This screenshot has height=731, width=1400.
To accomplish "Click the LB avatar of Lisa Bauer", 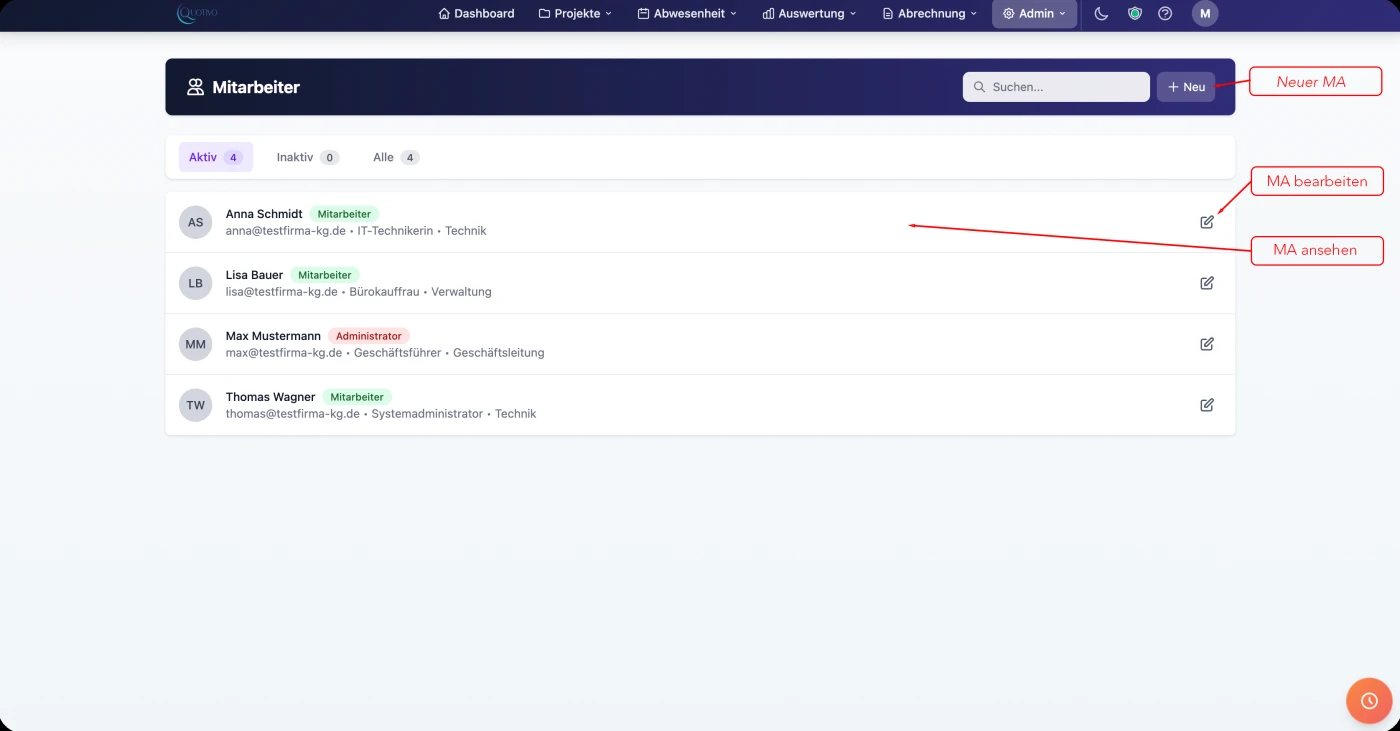I will 195,283.
